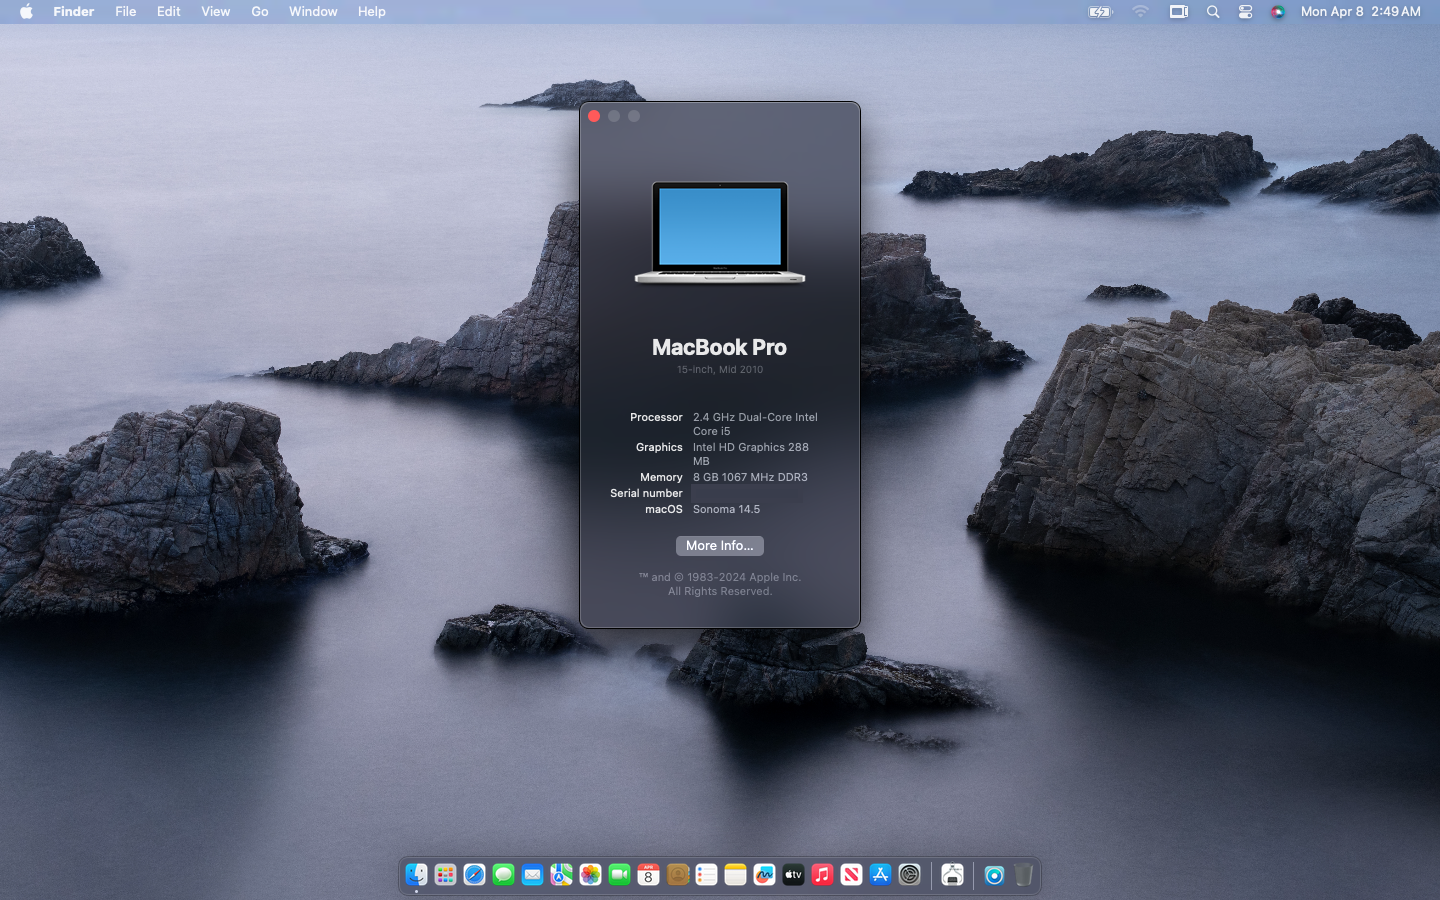The image size is (1440, 900).
Task: Start FaceTime from the Dock
Action: pyautogui.click(x=620, y=875)
